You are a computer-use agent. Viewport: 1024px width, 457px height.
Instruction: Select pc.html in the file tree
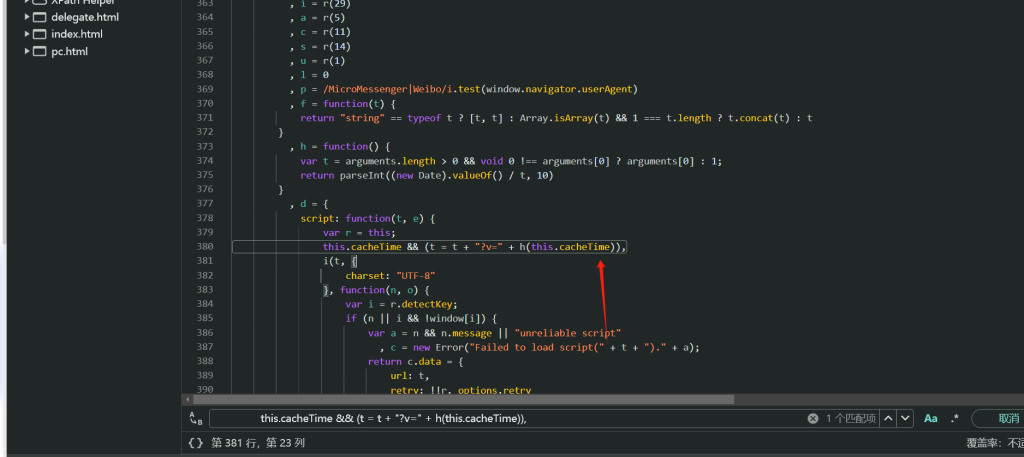click(69, 51)
